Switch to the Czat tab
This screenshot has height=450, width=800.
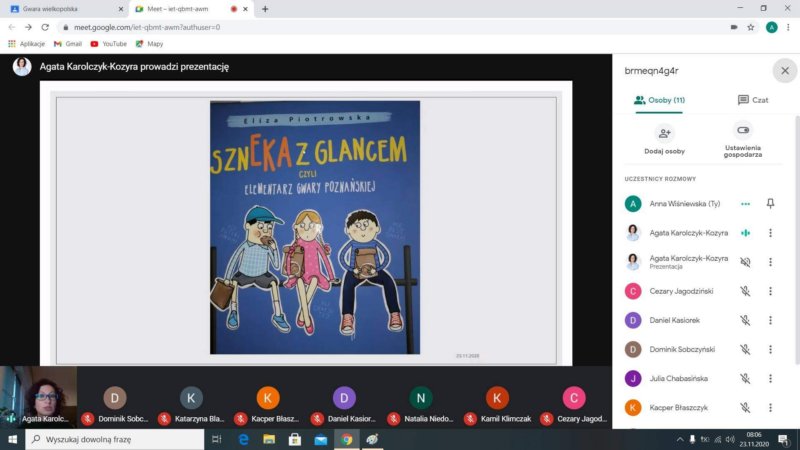click(753, 100)
